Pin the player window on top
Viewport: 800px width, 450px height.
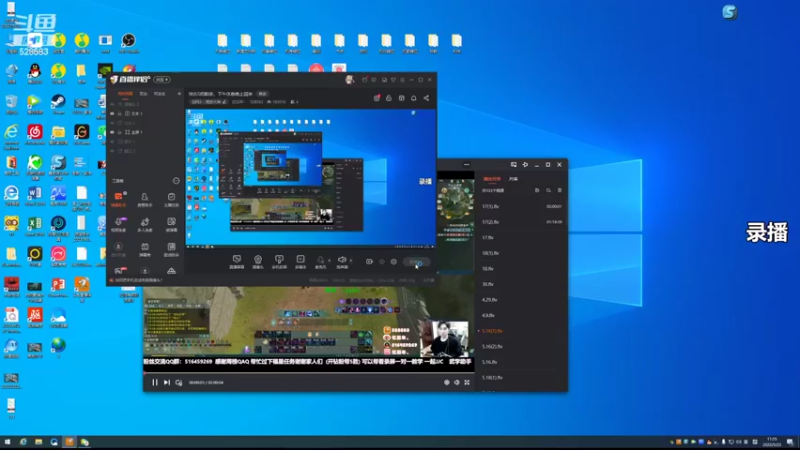click(525, 164)
